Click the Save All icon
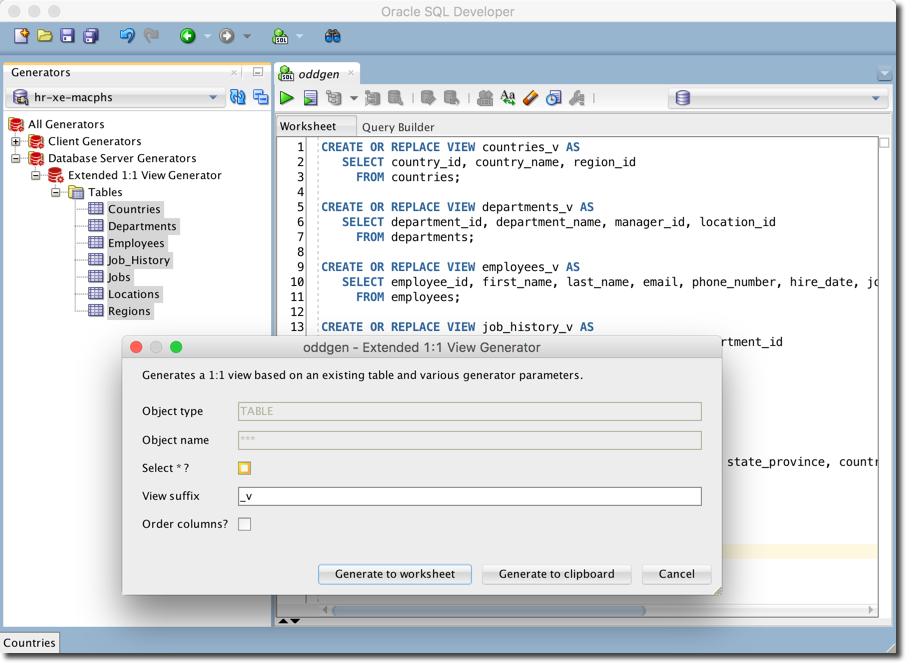The width and height of the screenshot is (906, 663). 91,36
